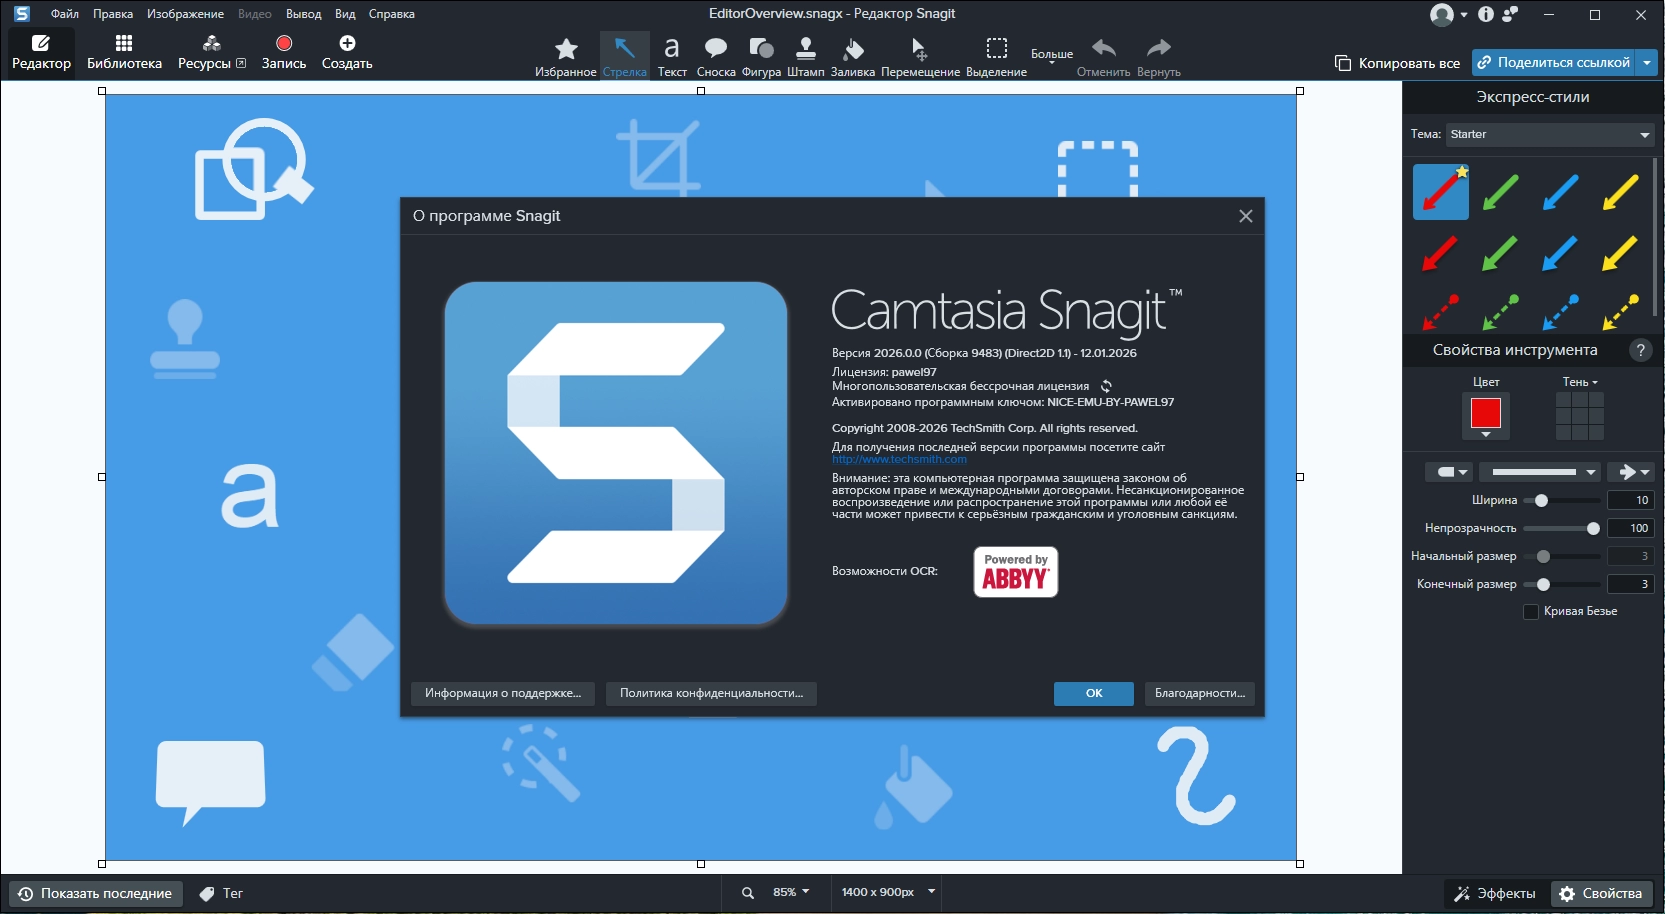
Task: Click OK in the About dialog
Action: (1094, 694)
